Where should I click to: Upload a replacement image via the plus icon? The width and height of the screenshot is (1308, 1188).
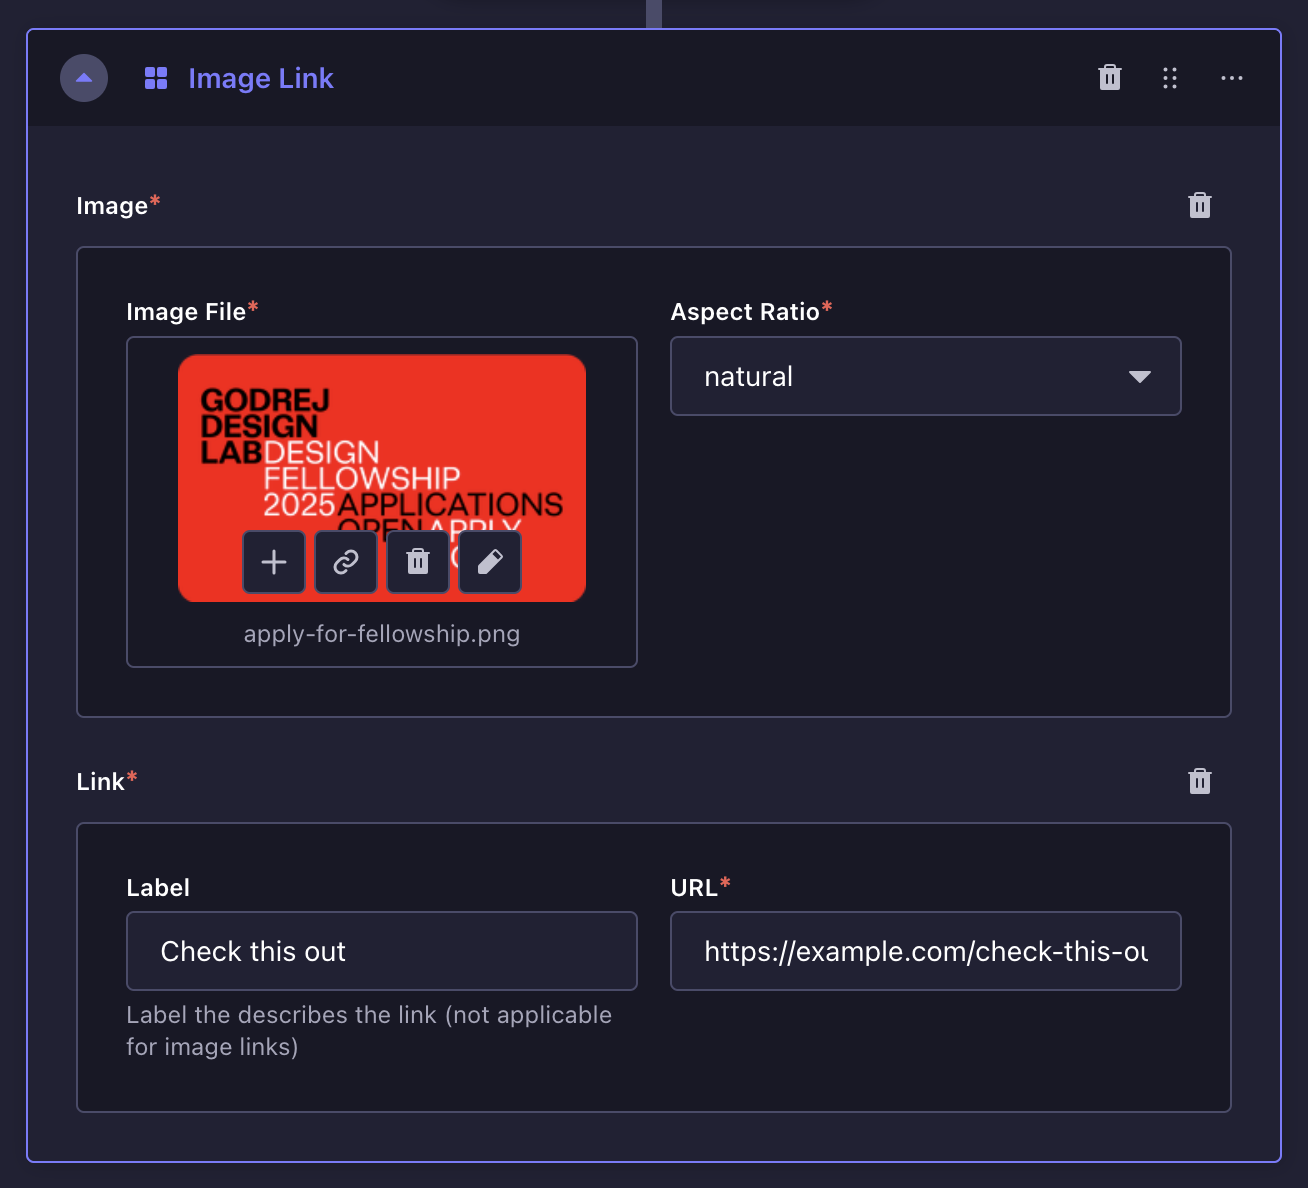coord(274,561)
